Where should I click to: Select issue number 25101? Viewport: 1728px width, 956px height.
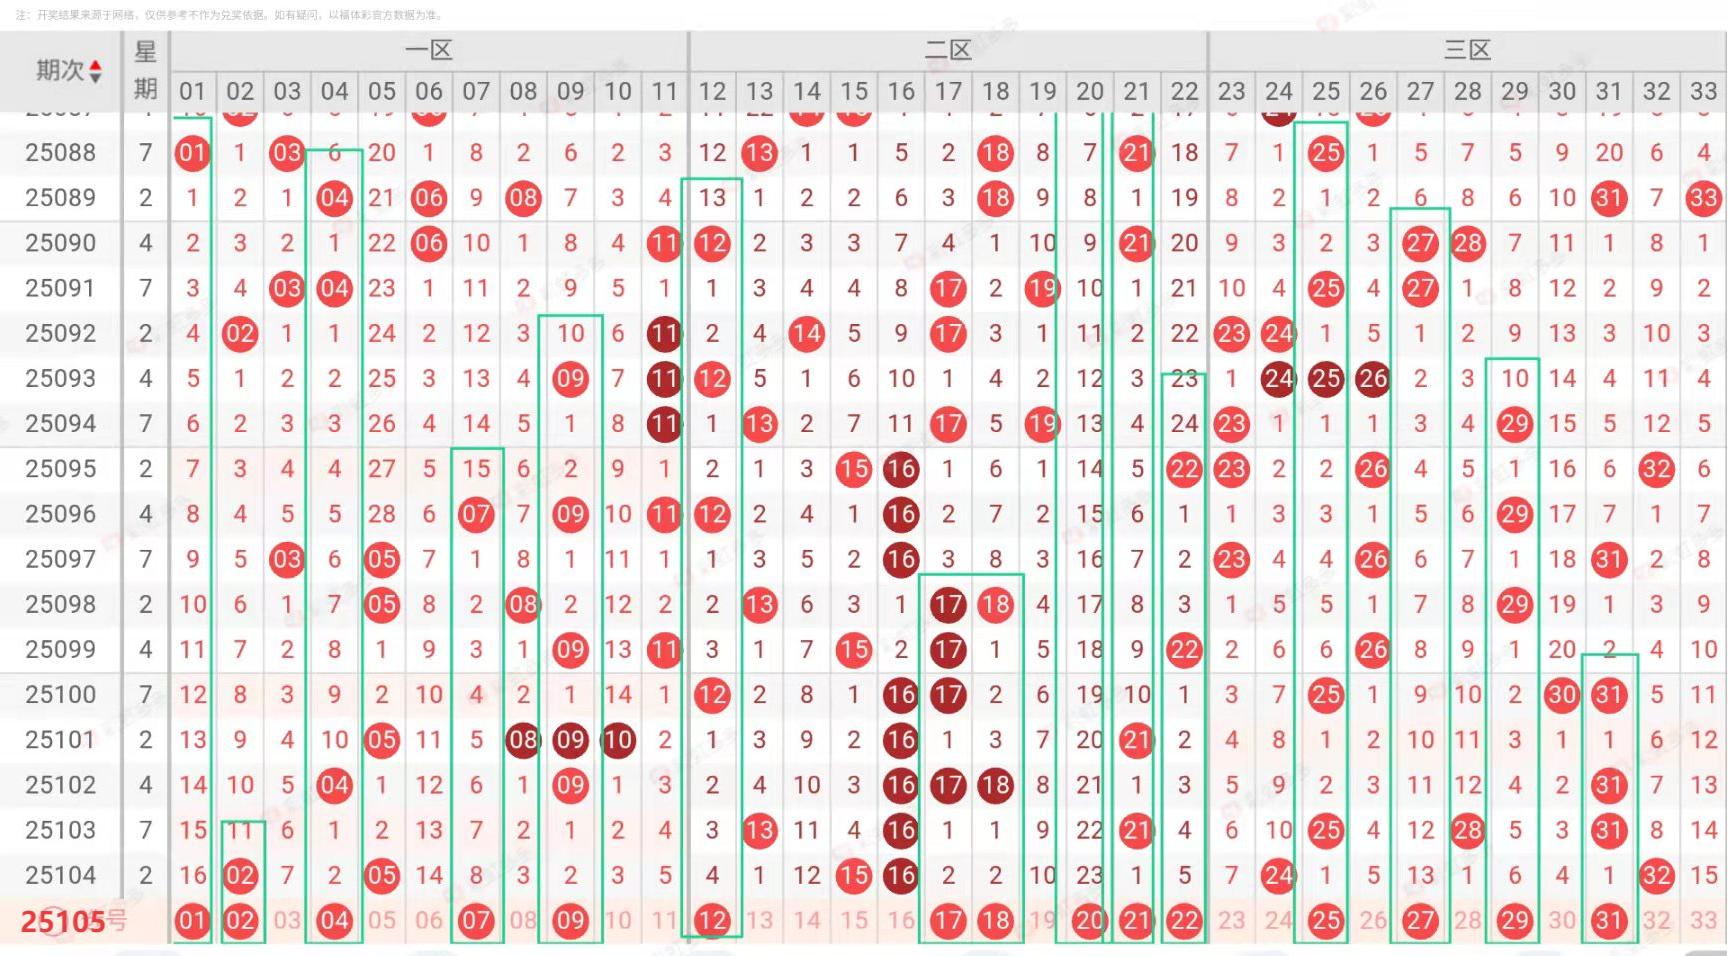coord(61,740)
